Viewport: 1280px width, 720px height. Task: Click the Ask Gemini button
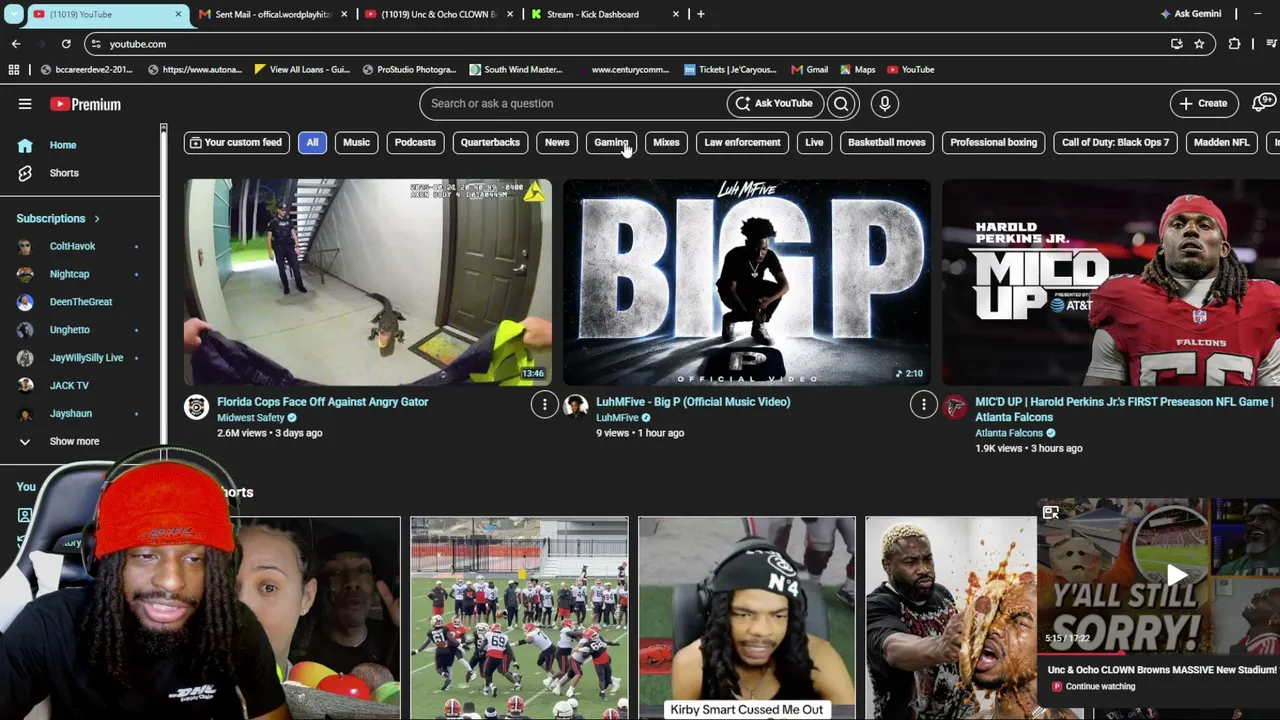pos(1190,14)
